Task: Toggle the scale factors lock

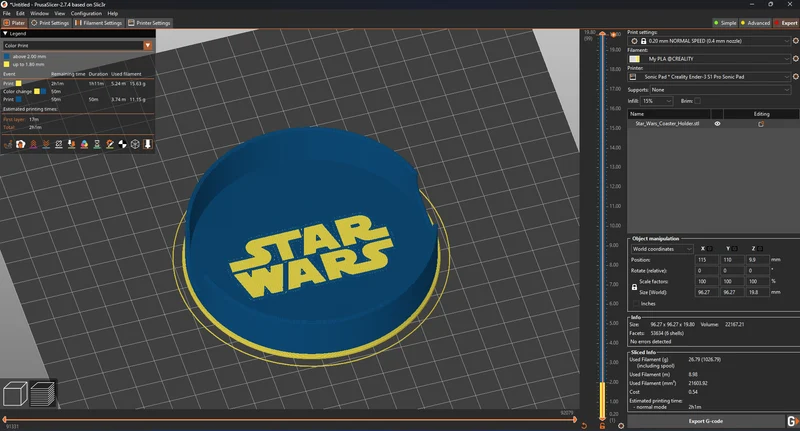Action: (634, 287)
